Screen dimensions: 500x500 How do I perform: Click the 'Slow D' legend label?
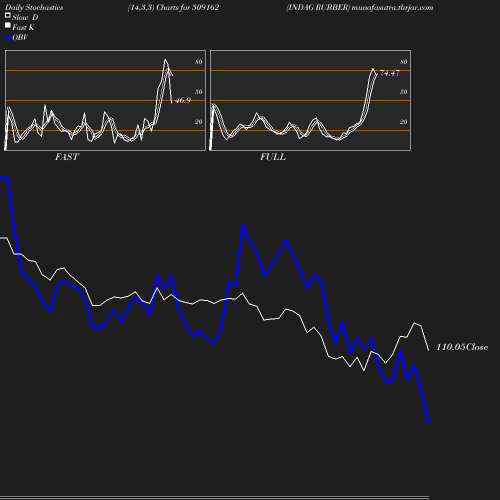(x=25, y=18)
